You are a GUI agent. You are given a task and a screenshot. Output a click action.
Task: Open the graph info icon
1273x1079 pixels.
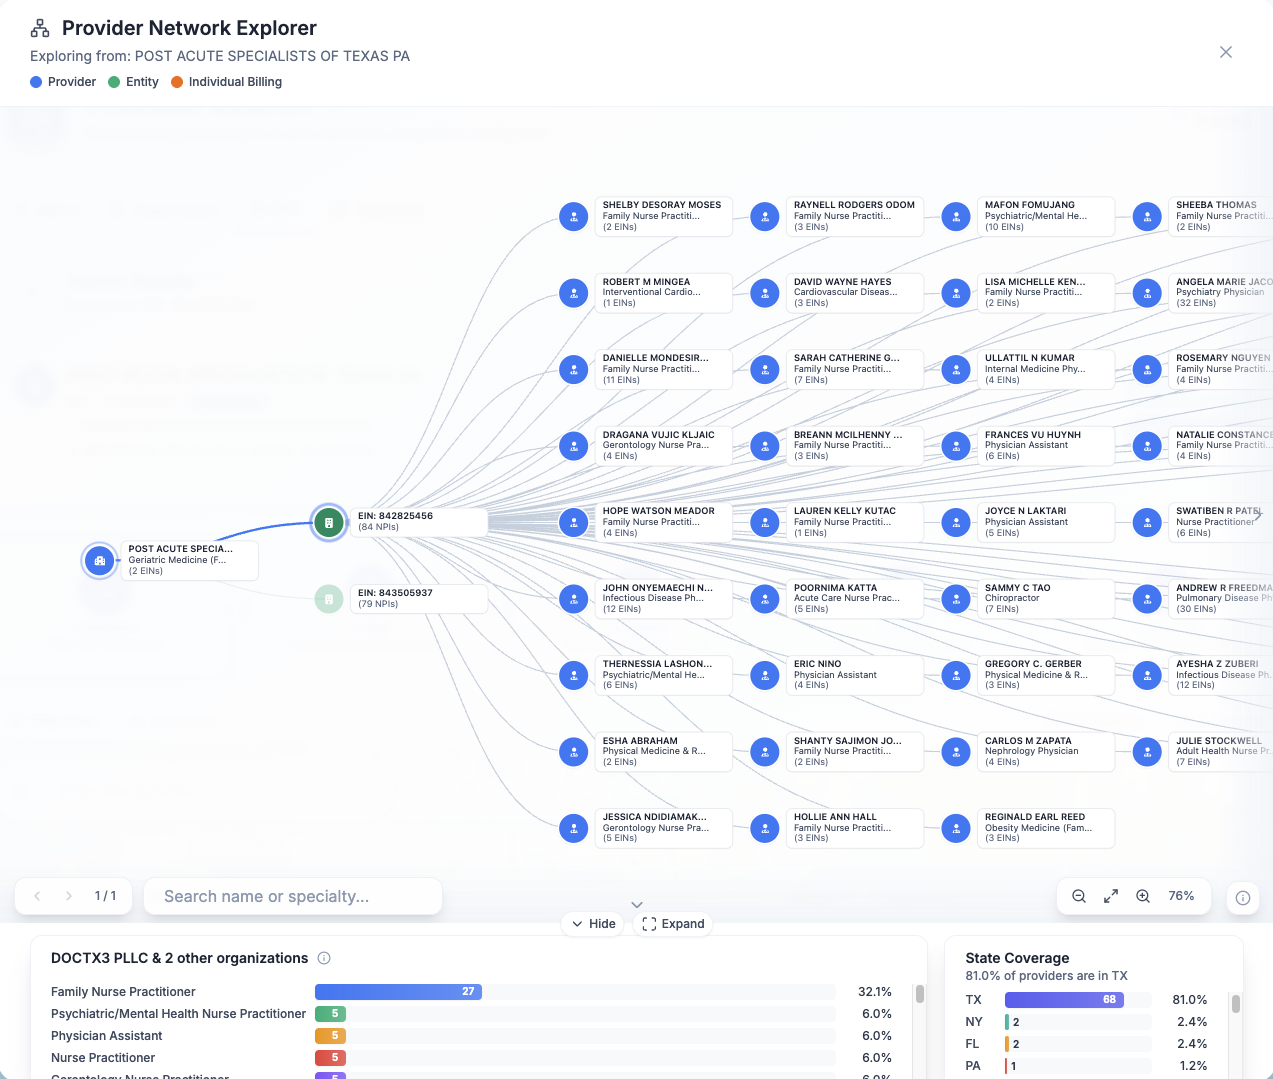(1243, 898)
